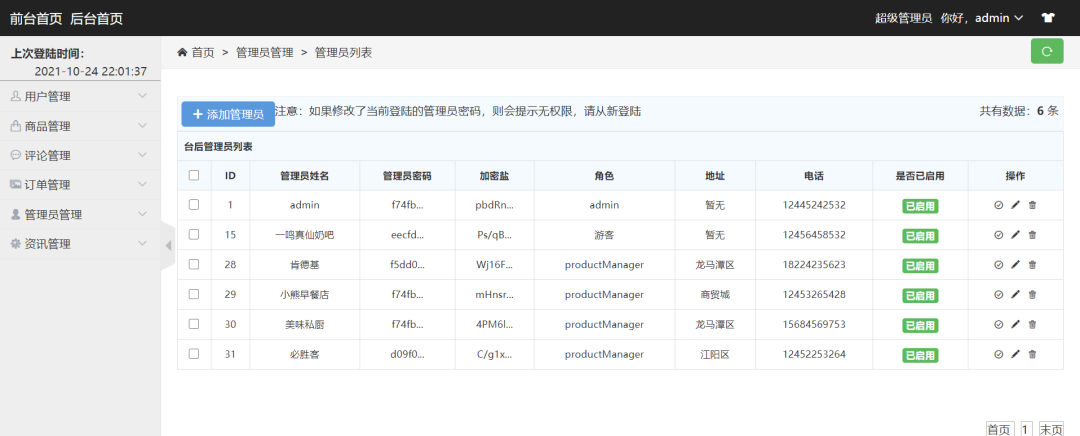Expand the 用户管理 chevron in sidebar
1080x436 pixels.
(143, 96)
